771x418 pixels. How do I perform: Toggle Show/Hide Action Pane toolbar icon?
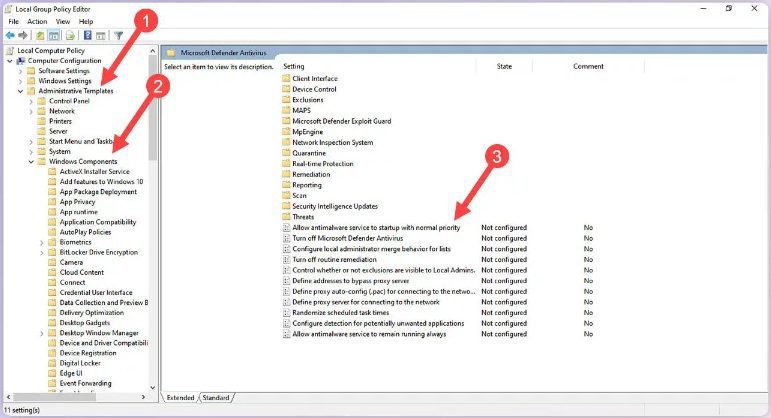tap(101, 35)
